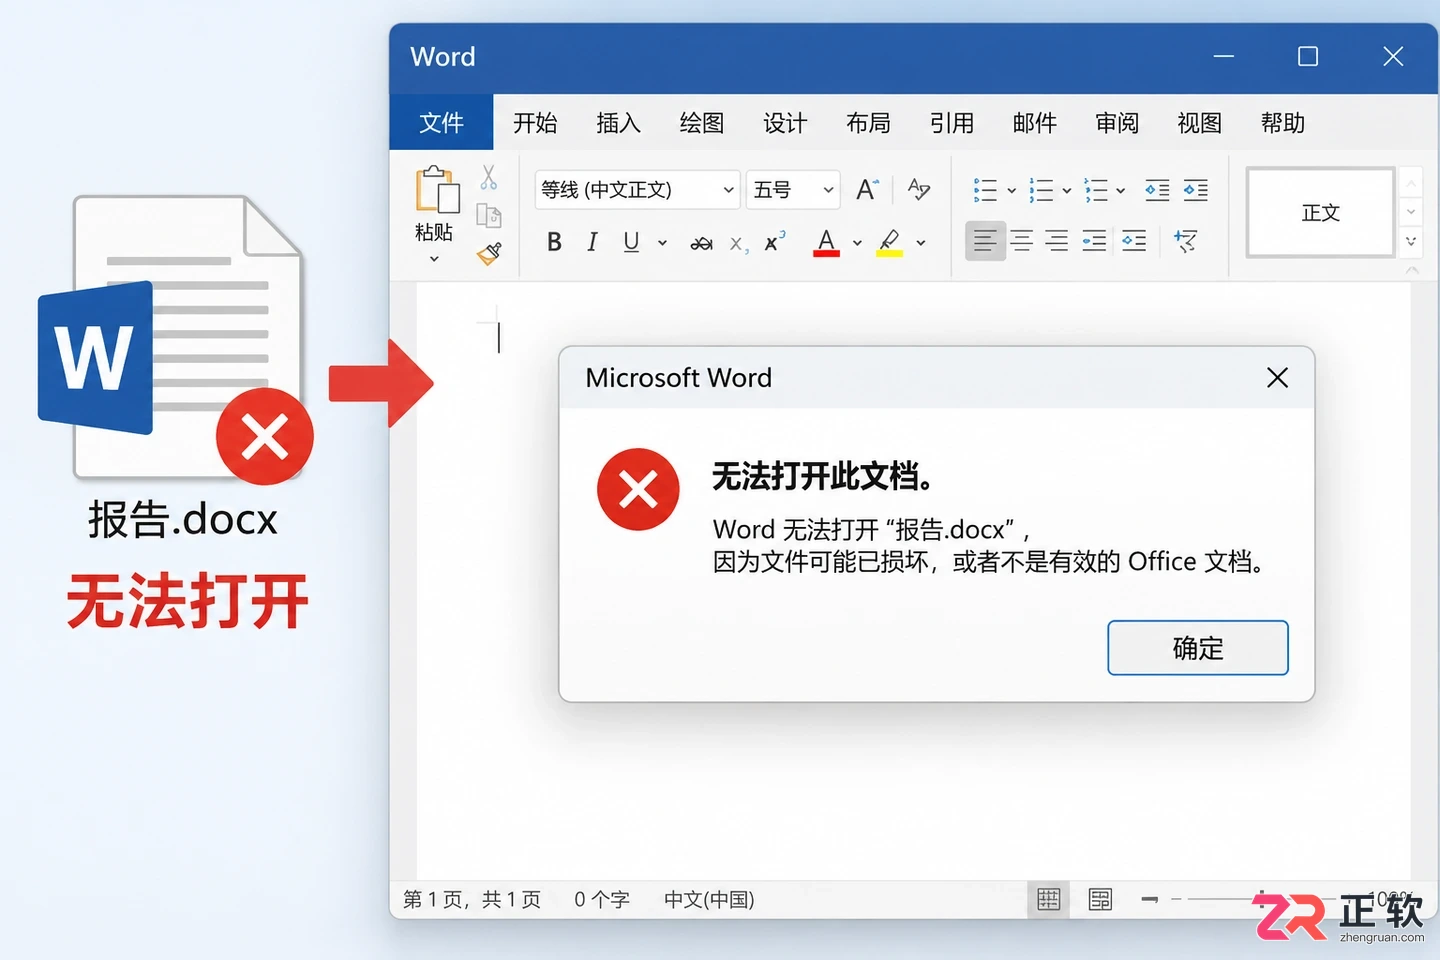Switch to the 绘图 ribbon tab

click(701, 122)
